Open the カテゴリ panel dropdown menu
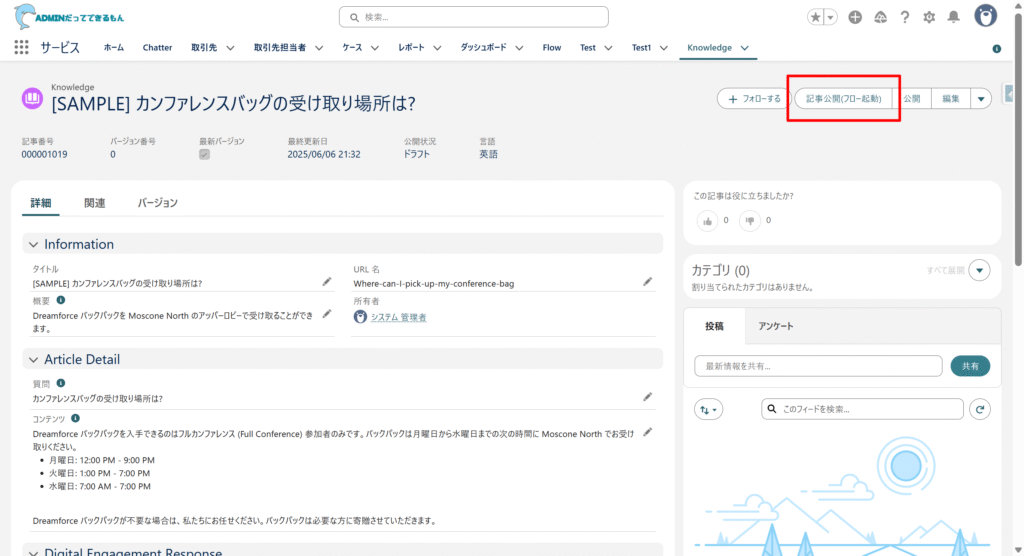The image size is (1024, 556). pyautogui.click(x=980, y=270)
